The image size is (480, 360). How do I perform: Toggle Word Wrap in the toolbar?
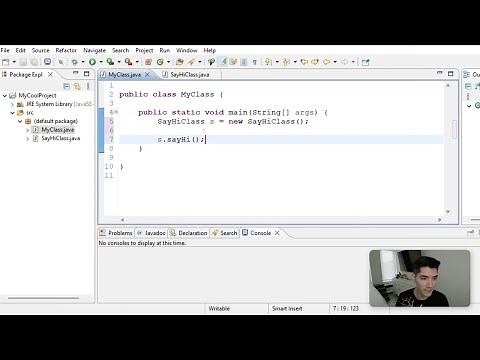(233, 62)
